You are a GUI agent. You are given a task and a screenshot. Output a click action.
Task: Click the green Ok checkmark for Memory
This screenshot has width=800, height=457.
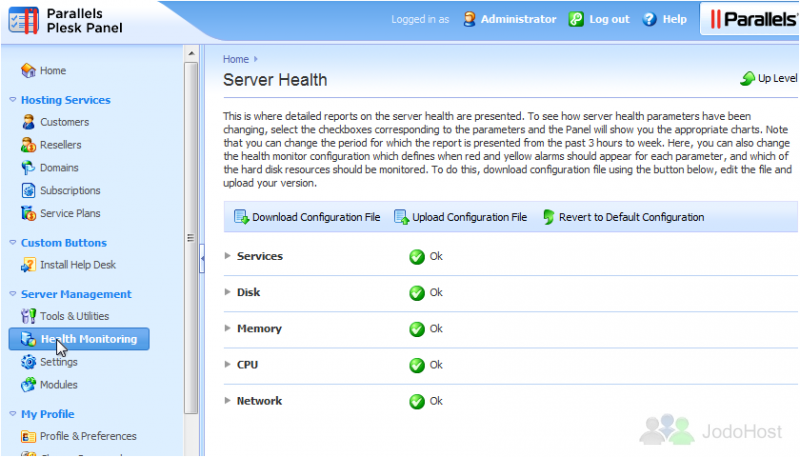417,329
